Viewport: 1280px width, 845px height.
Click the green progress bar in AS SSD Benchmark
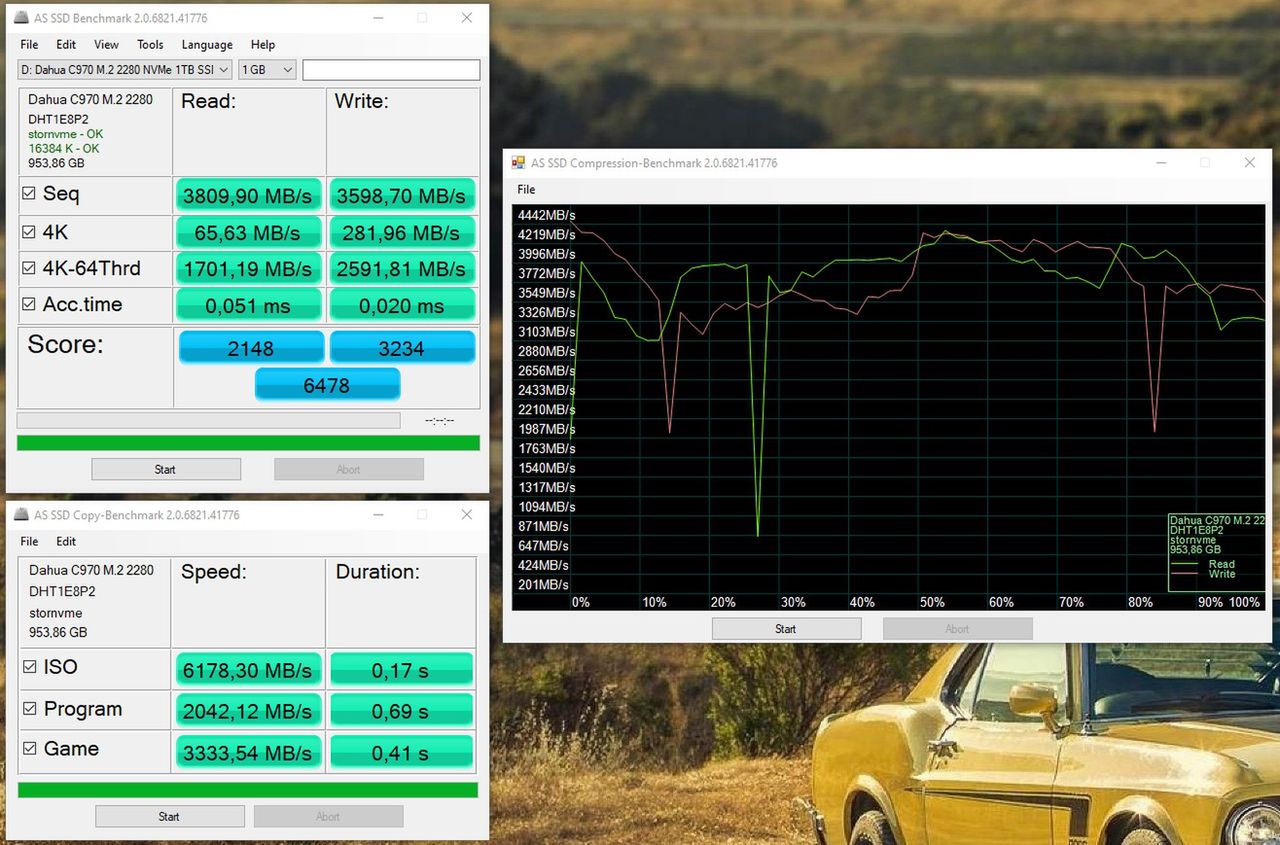(x=248, y=443)
